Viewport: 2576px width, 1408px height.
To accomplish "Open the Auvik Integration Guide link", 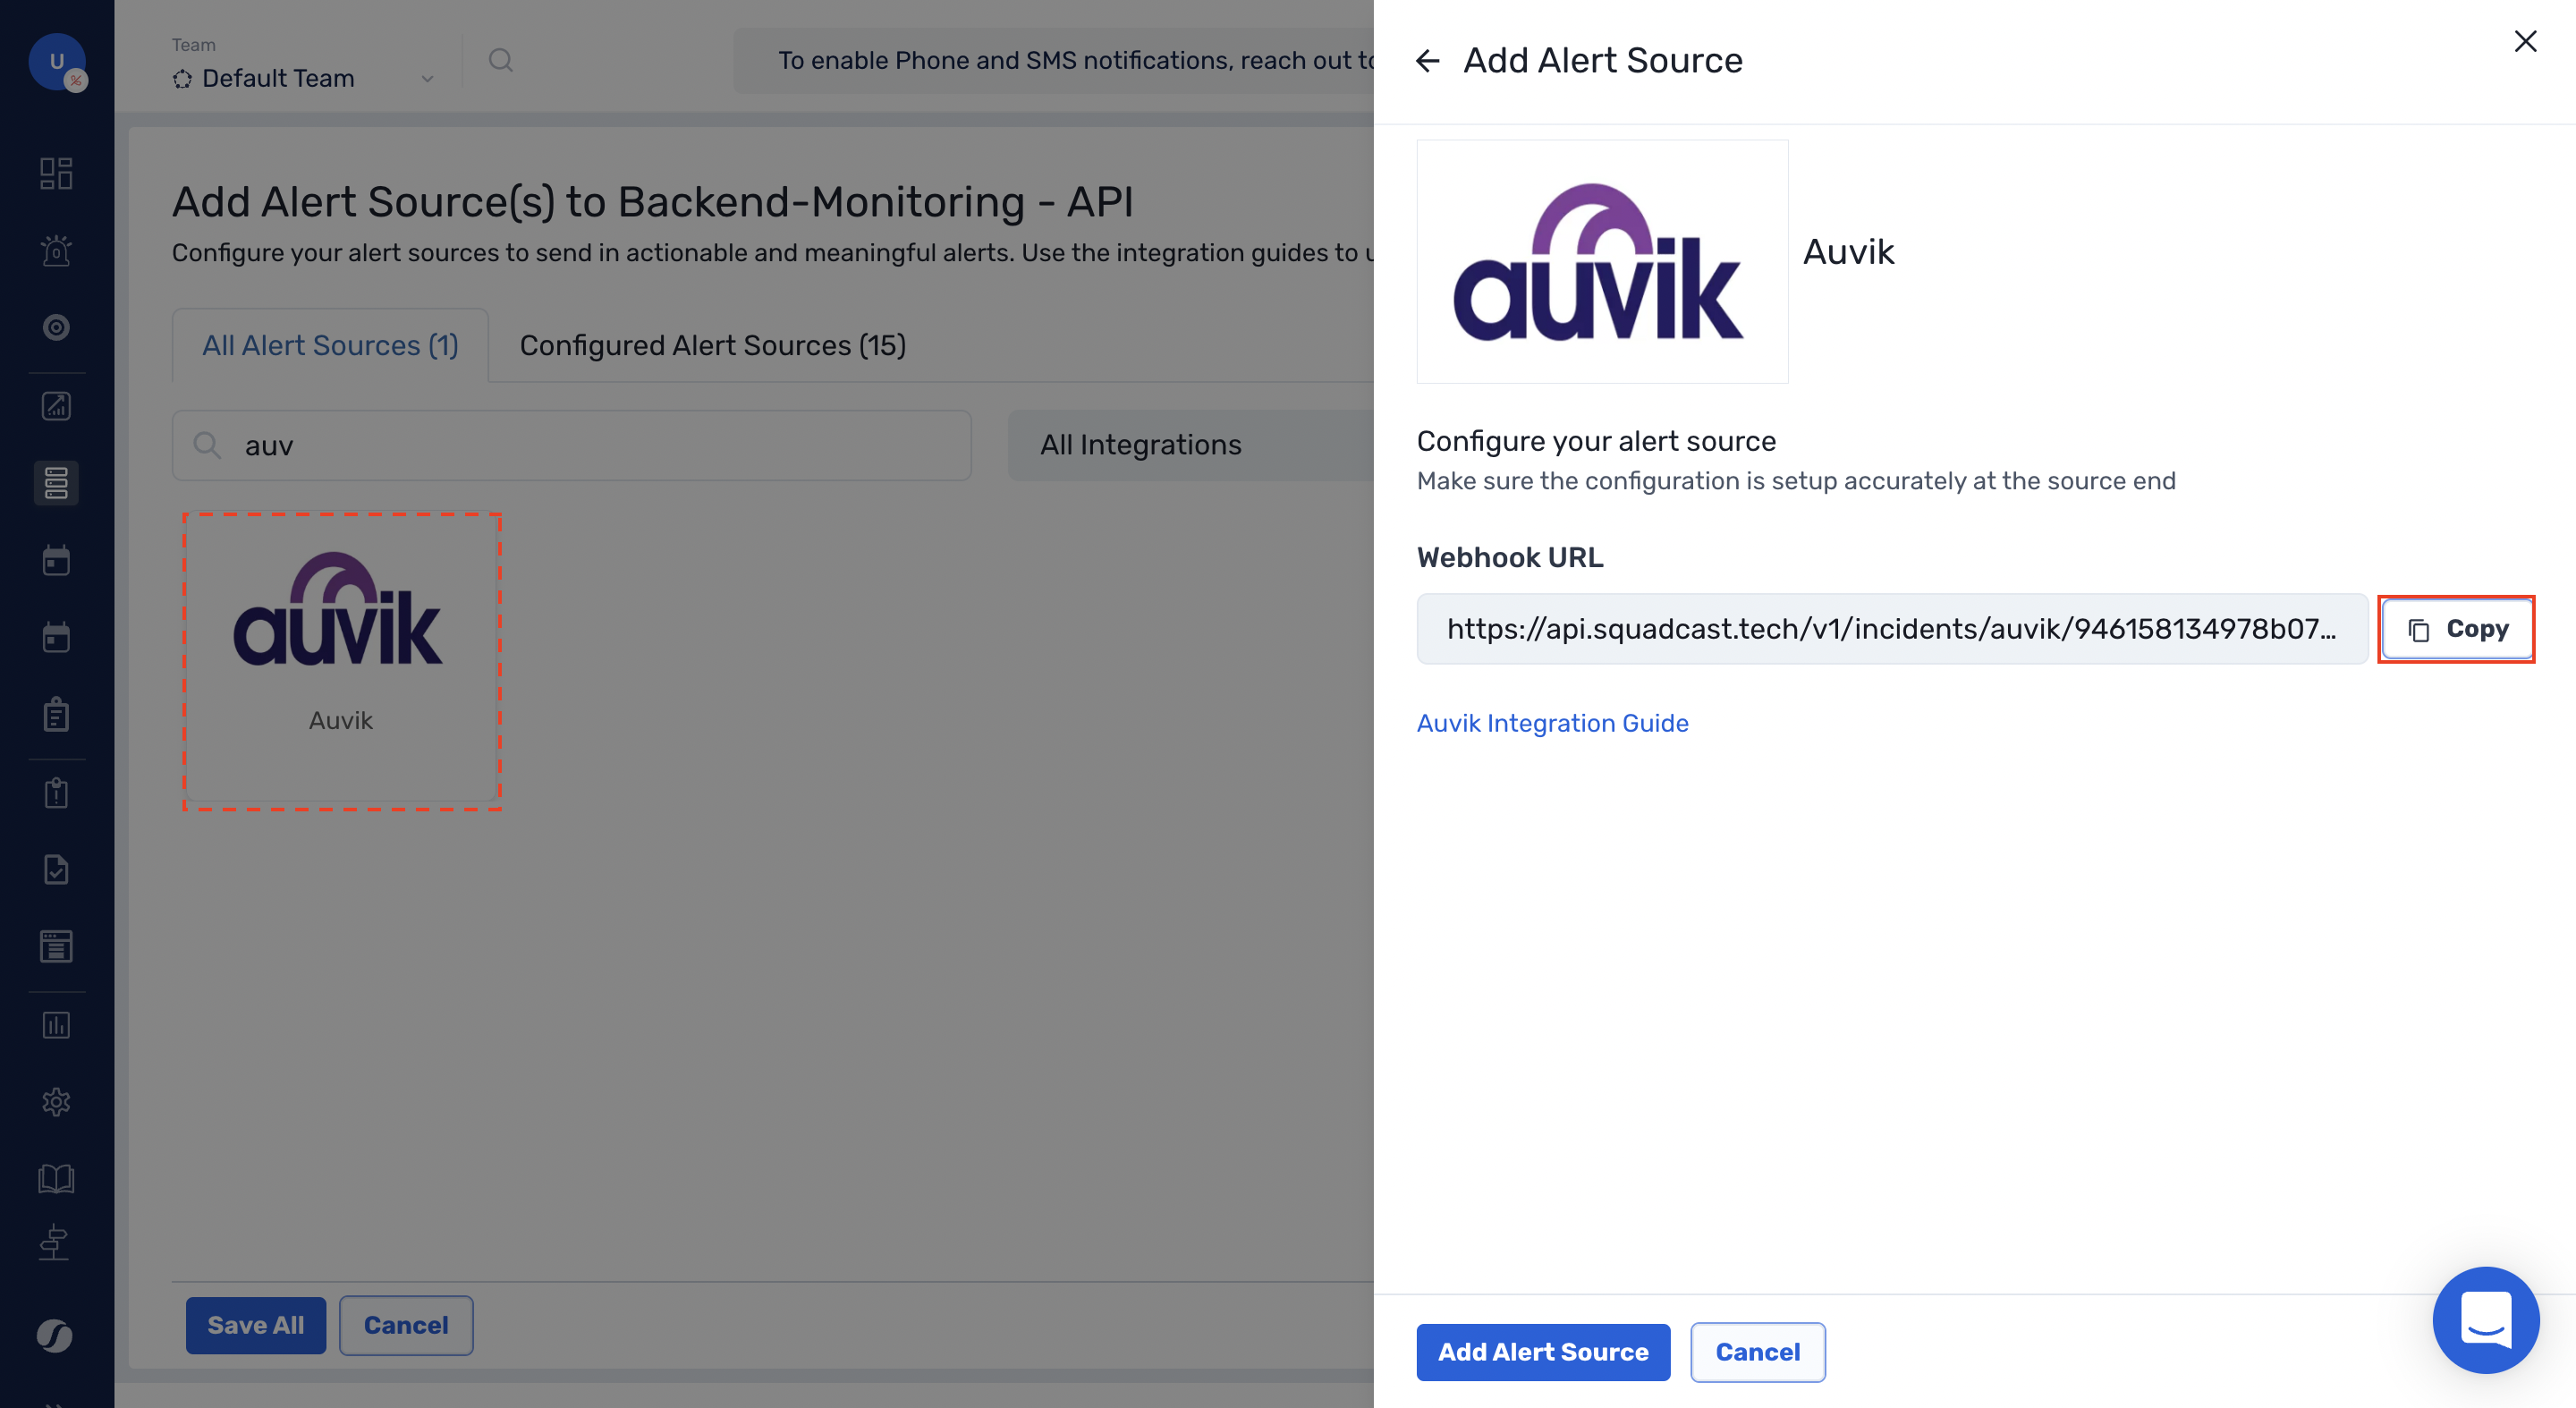I will coord(1552,723).
